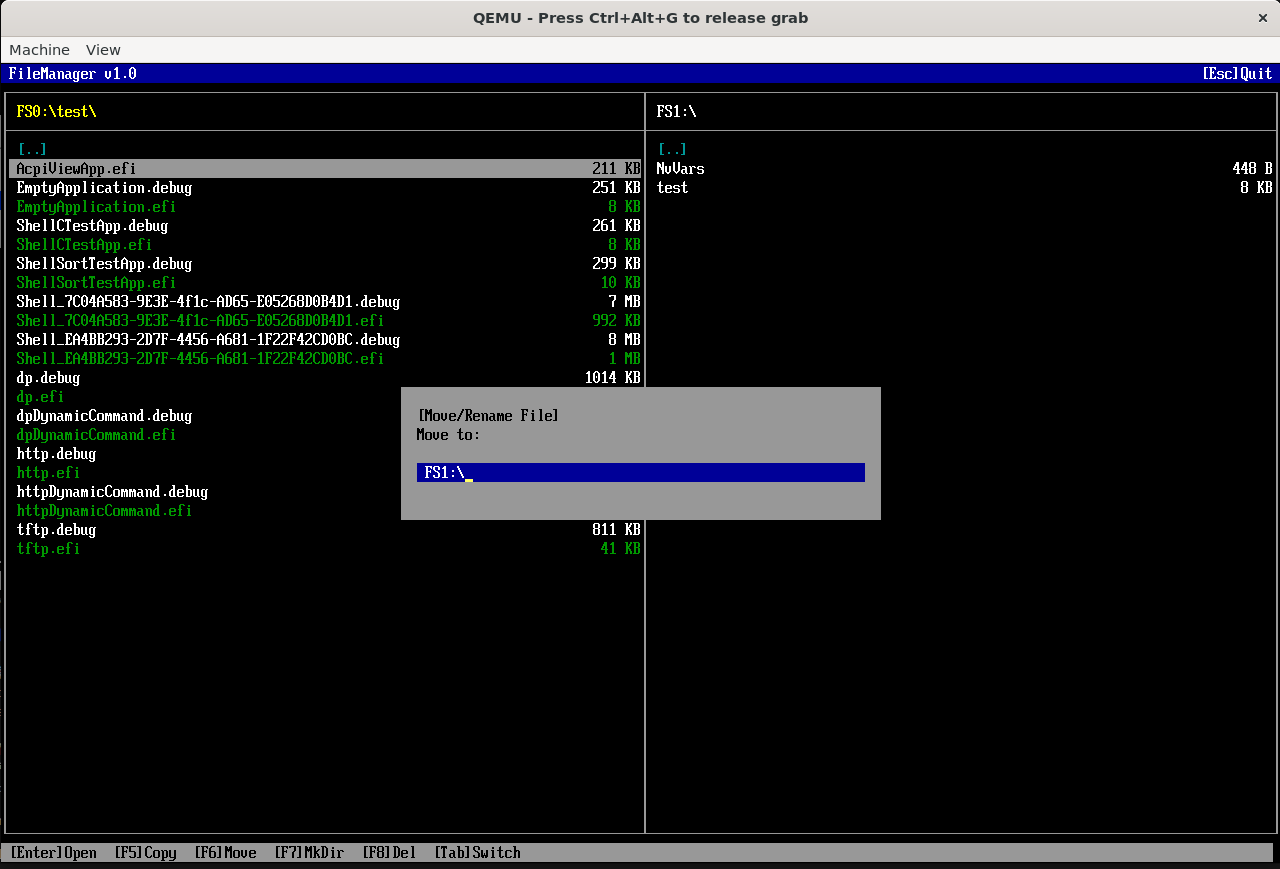Click the [F7]MkDir shortcut button
Viewport: 1280px width, 869px height.
309,853
